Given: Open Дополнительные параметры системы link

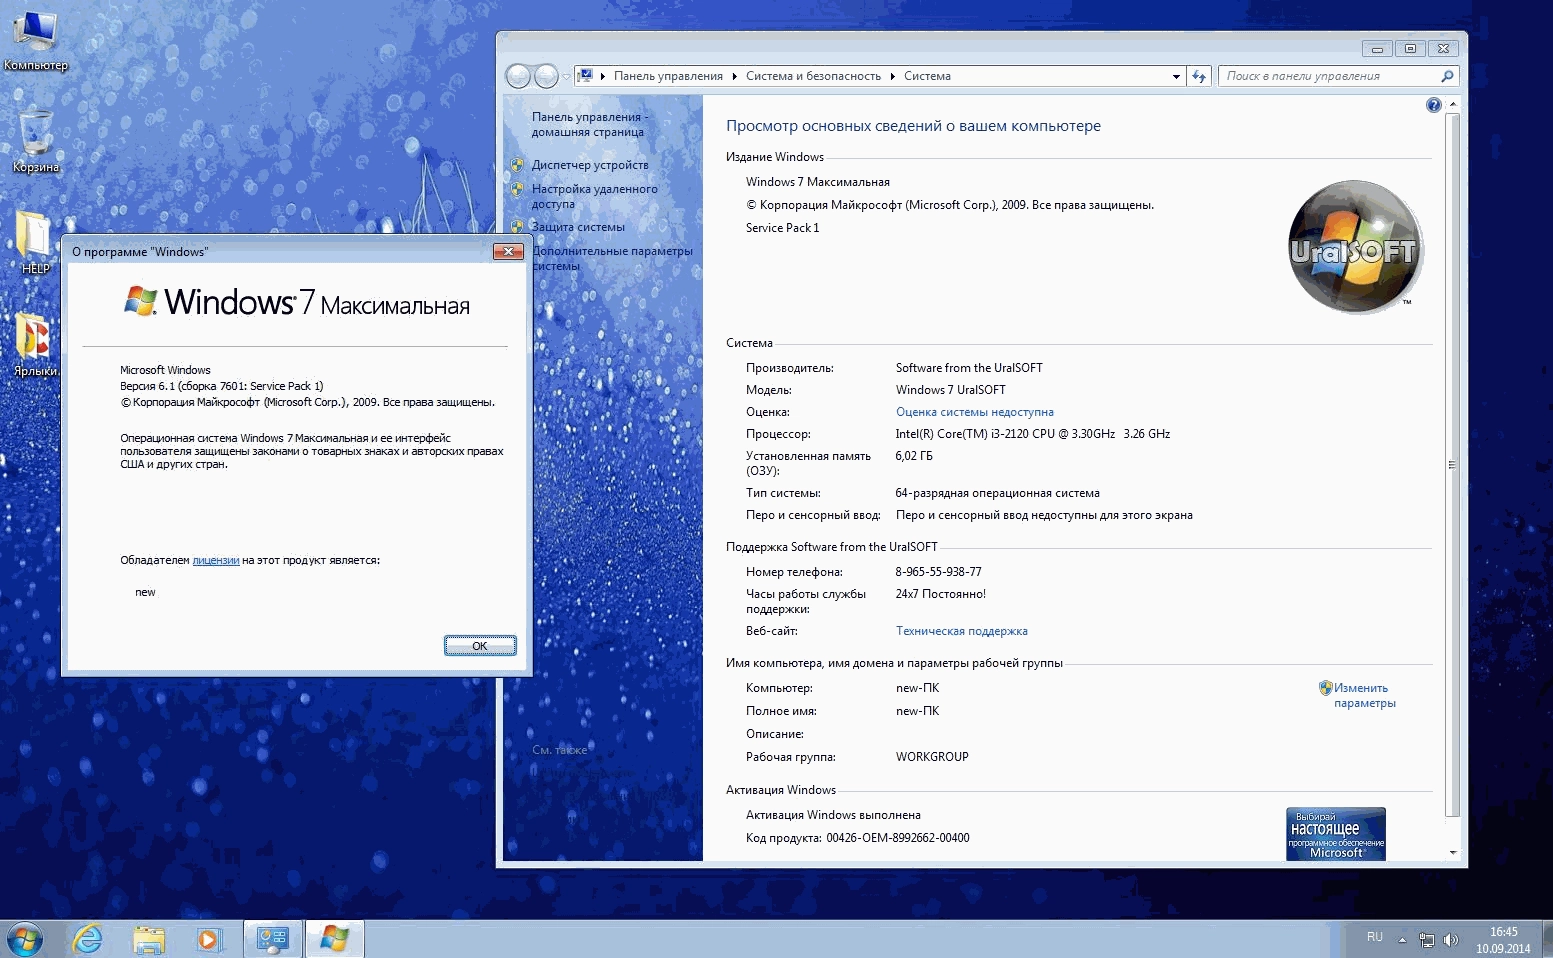Looking at the screenshot, I should [x=612, y=258].
